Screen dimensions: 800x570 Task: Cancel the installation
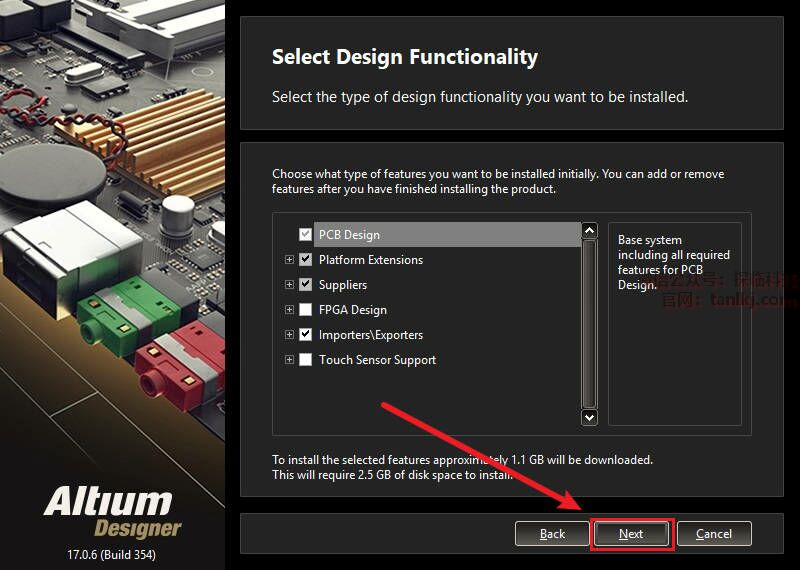point(714,534)
